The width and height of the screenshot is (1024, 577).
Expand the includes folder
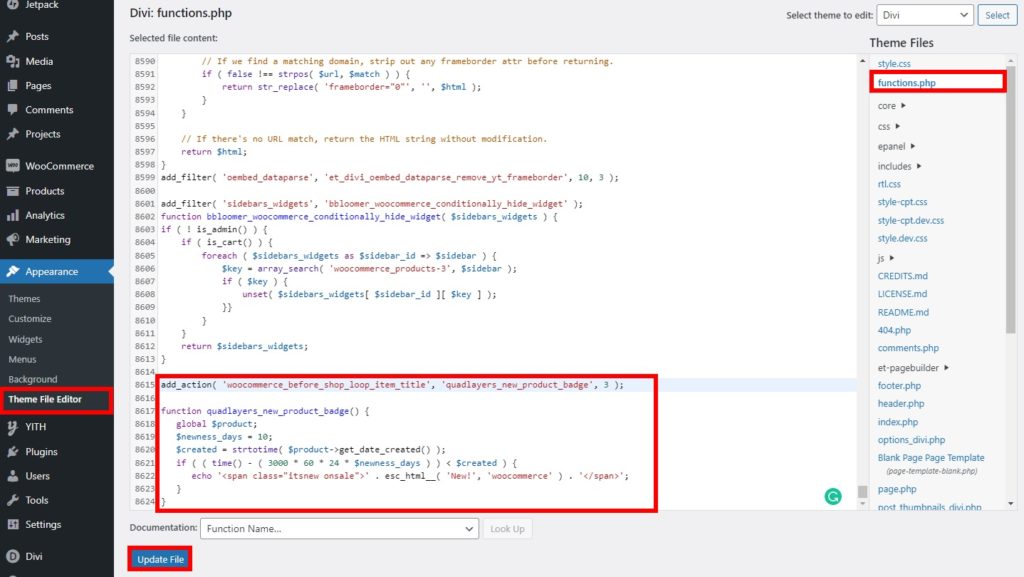click(x=899, y=166)
